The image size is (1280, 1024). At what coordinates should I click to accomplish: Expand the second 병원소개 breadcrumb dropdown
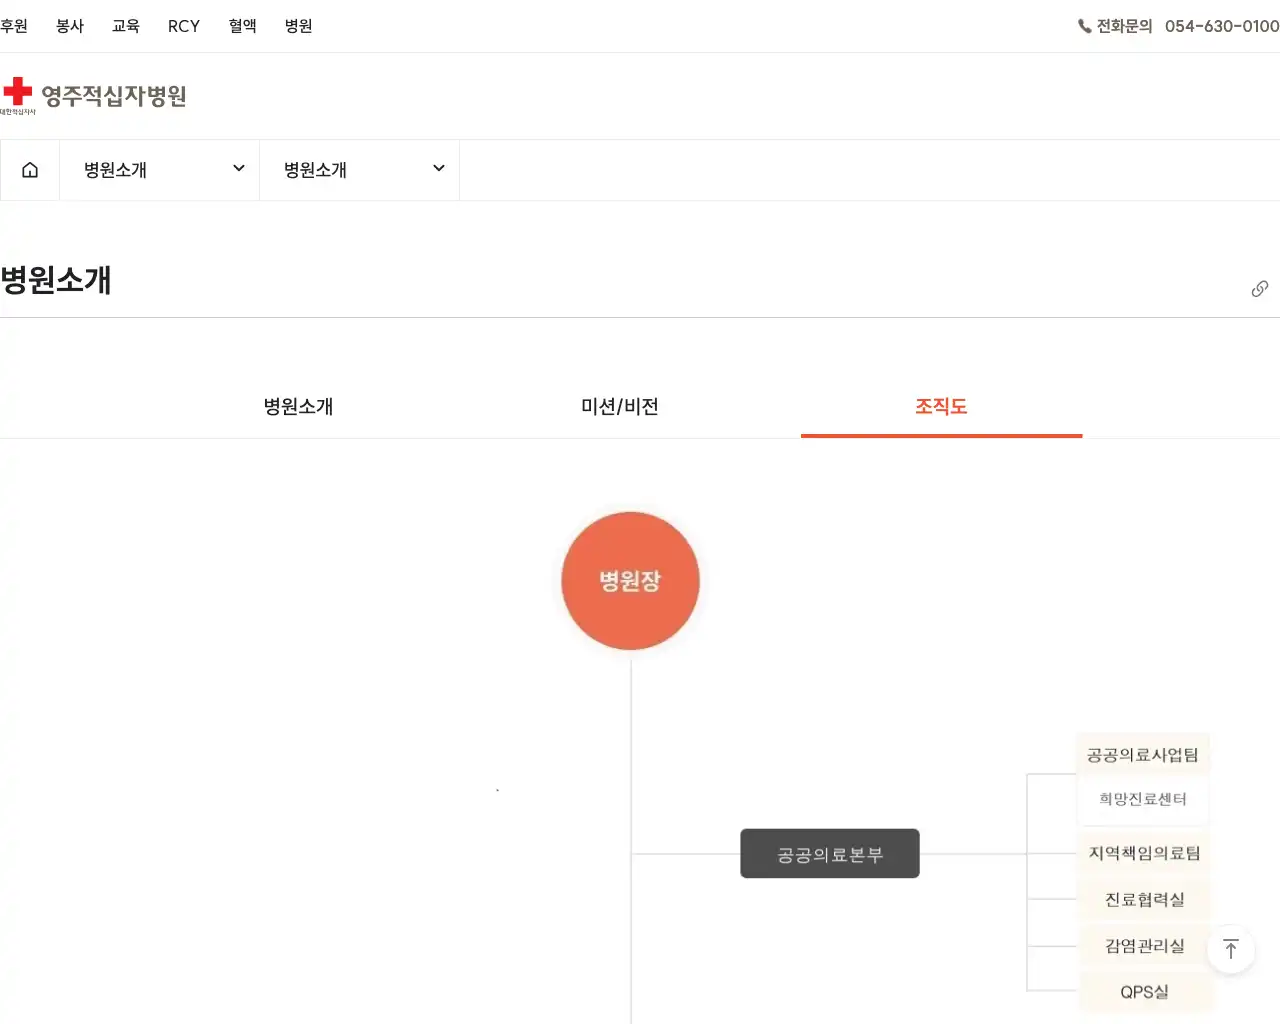[358, 169]
